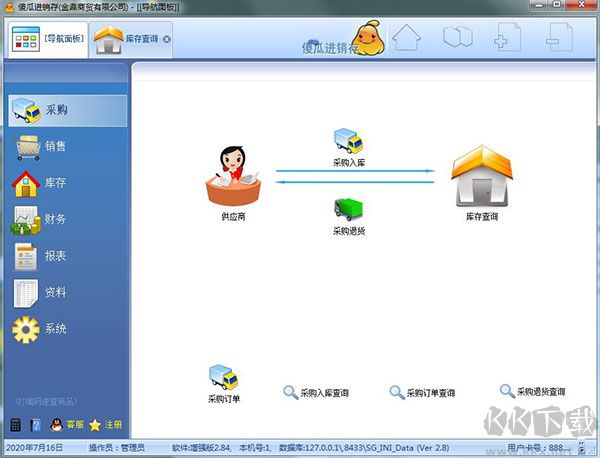Open the 供应商 supplier icon
This screenshot has height=458, width=600.
click(232, 177)
